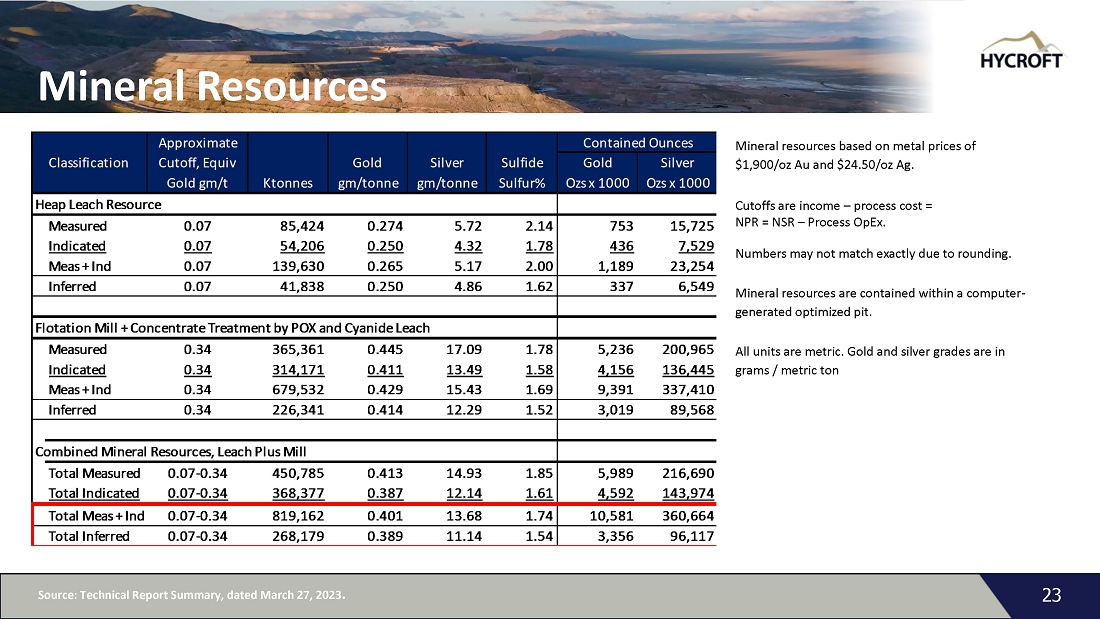
Task: Click slide page number 23
Action: [x=1051, y=596]
